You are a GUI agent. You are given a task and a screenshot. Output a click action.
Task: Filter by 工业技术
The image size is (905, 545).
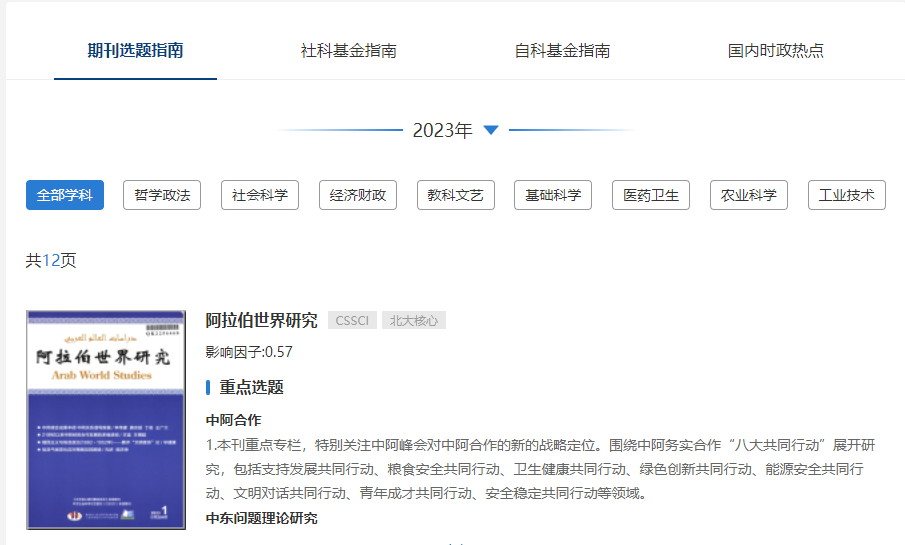click(x=847, y=195)
